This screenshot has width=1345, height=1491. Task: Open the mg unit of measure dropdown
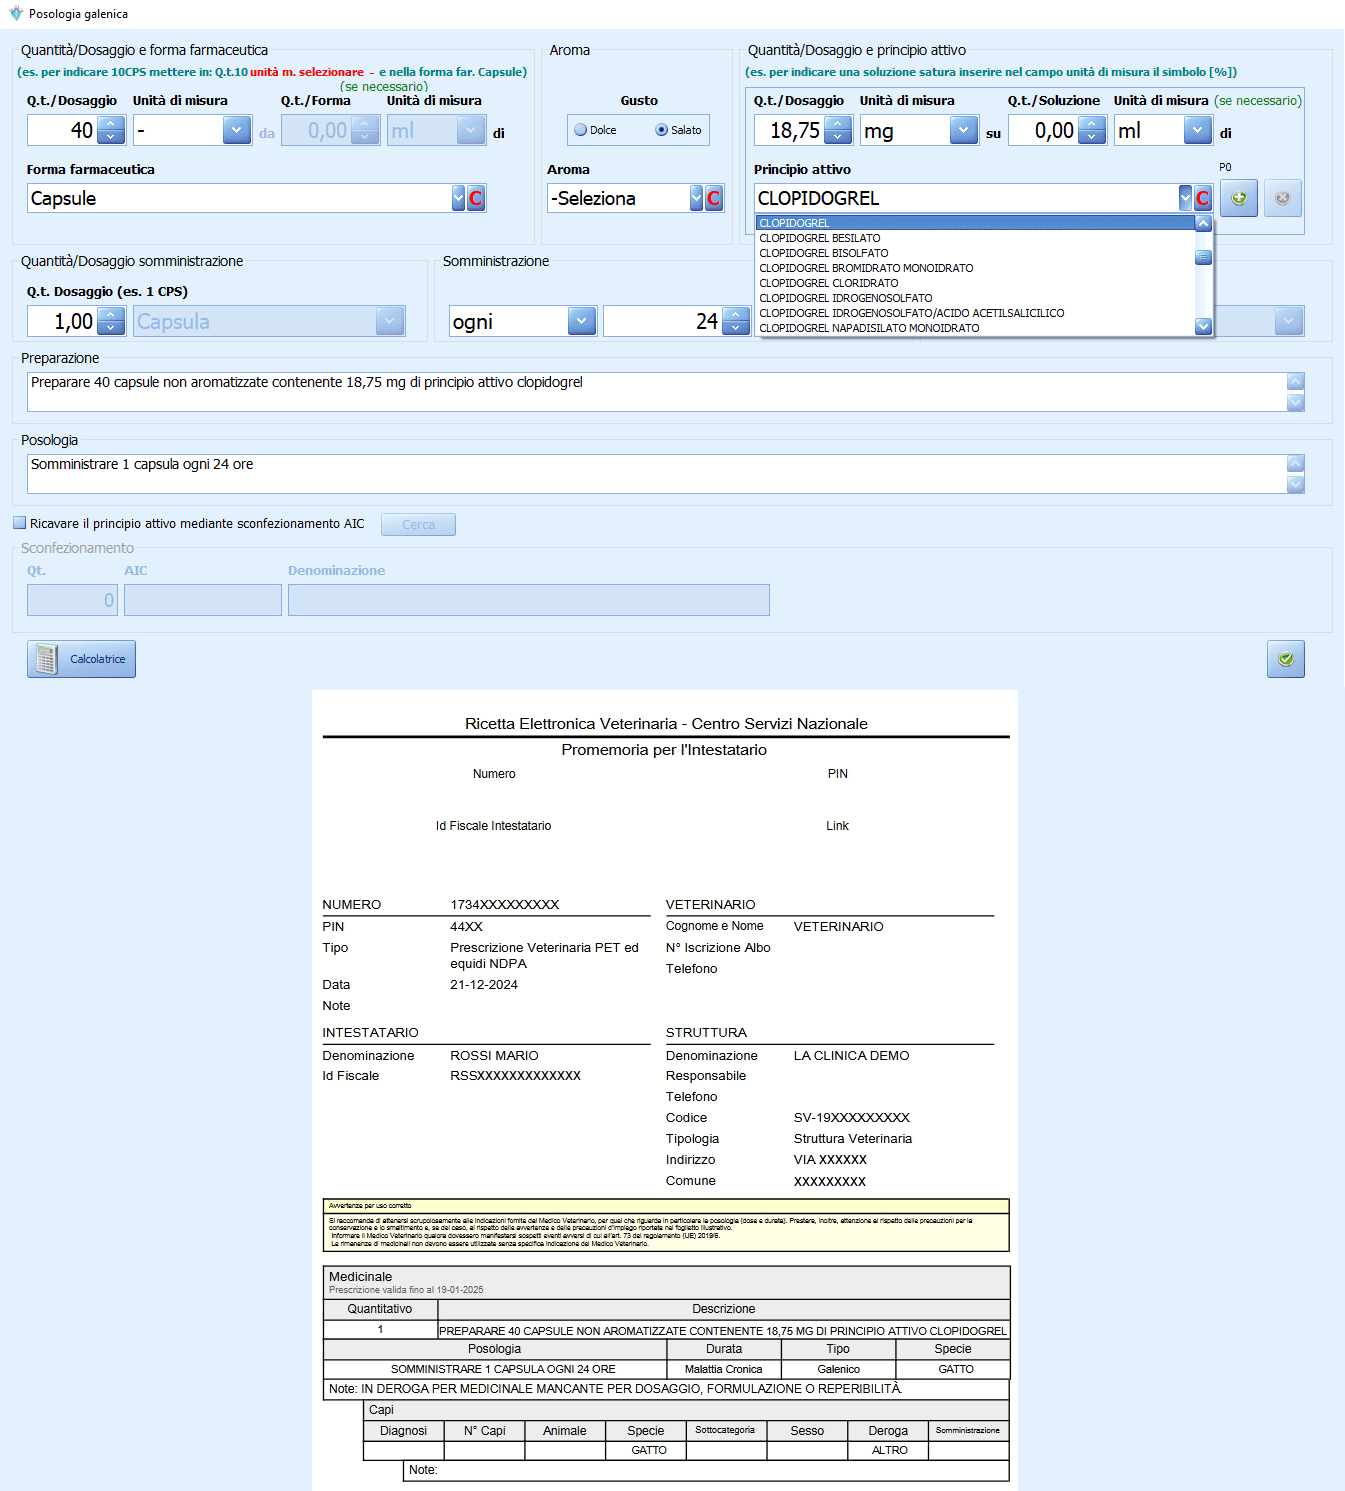point(963,131)
